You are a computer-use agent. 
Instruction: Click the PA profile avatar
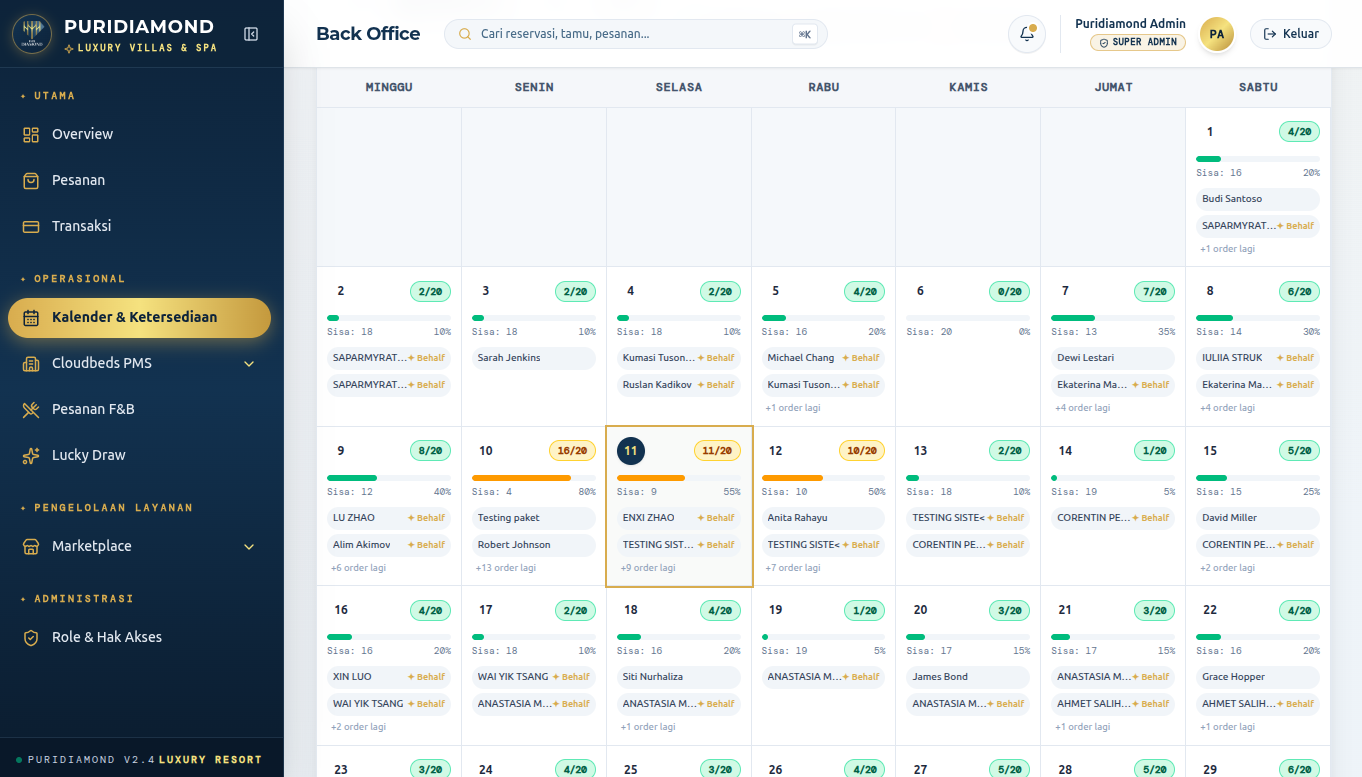click(1217, 34)
